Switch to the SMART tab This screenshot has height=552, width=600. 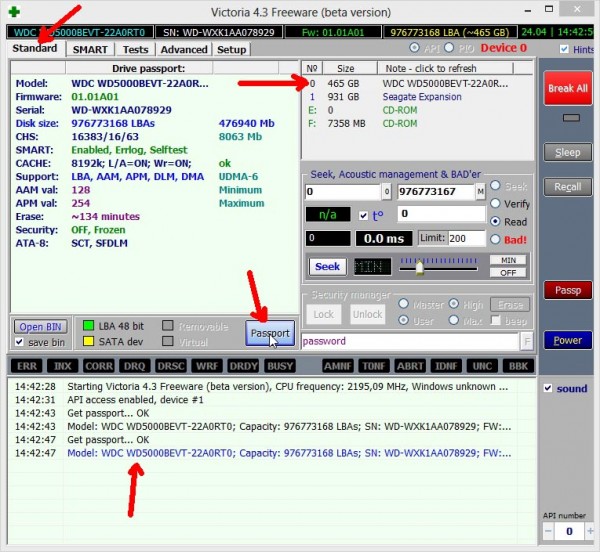[90, 49]
